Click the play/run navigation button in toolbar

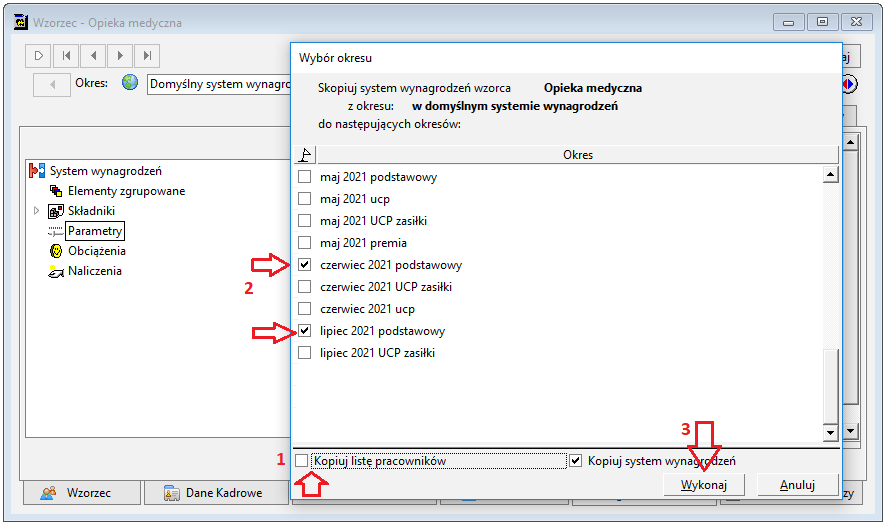point(39,55)
